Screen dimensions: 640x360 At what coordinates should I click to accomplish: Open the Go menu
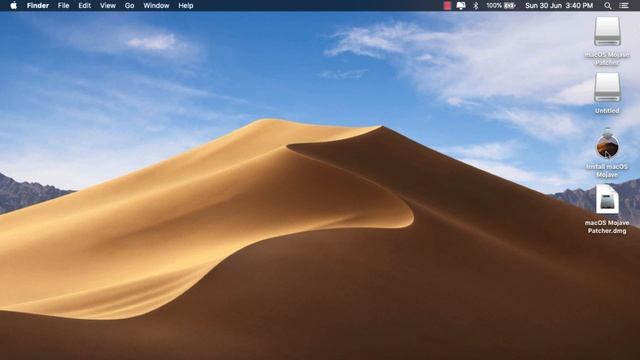(129, 6)
